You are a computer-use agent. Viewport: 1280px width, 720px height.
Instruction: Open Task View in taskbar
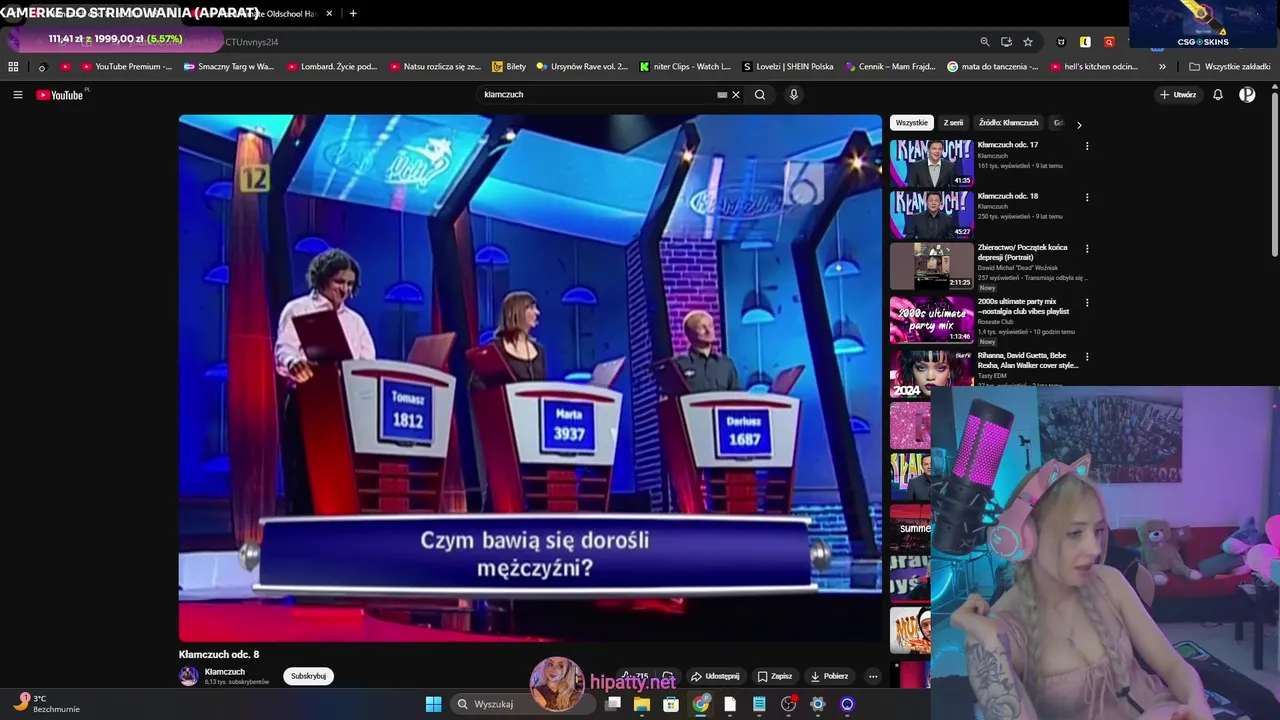point(613,704)
